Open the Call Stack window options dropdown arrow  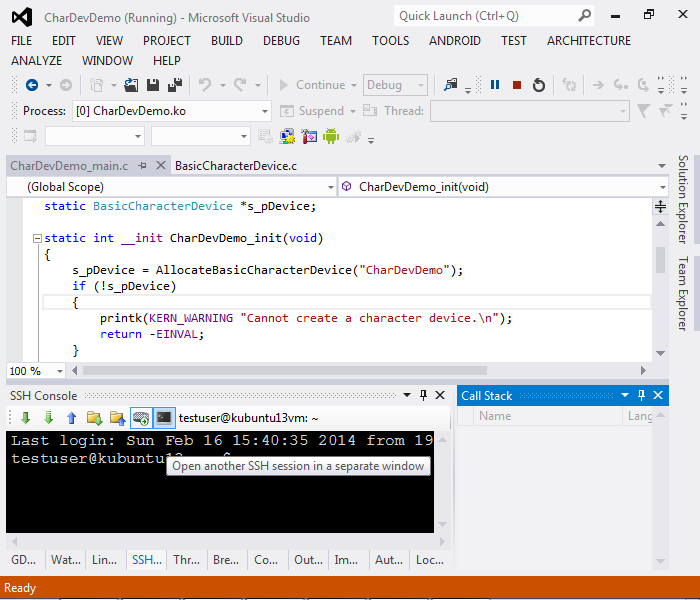625,395
